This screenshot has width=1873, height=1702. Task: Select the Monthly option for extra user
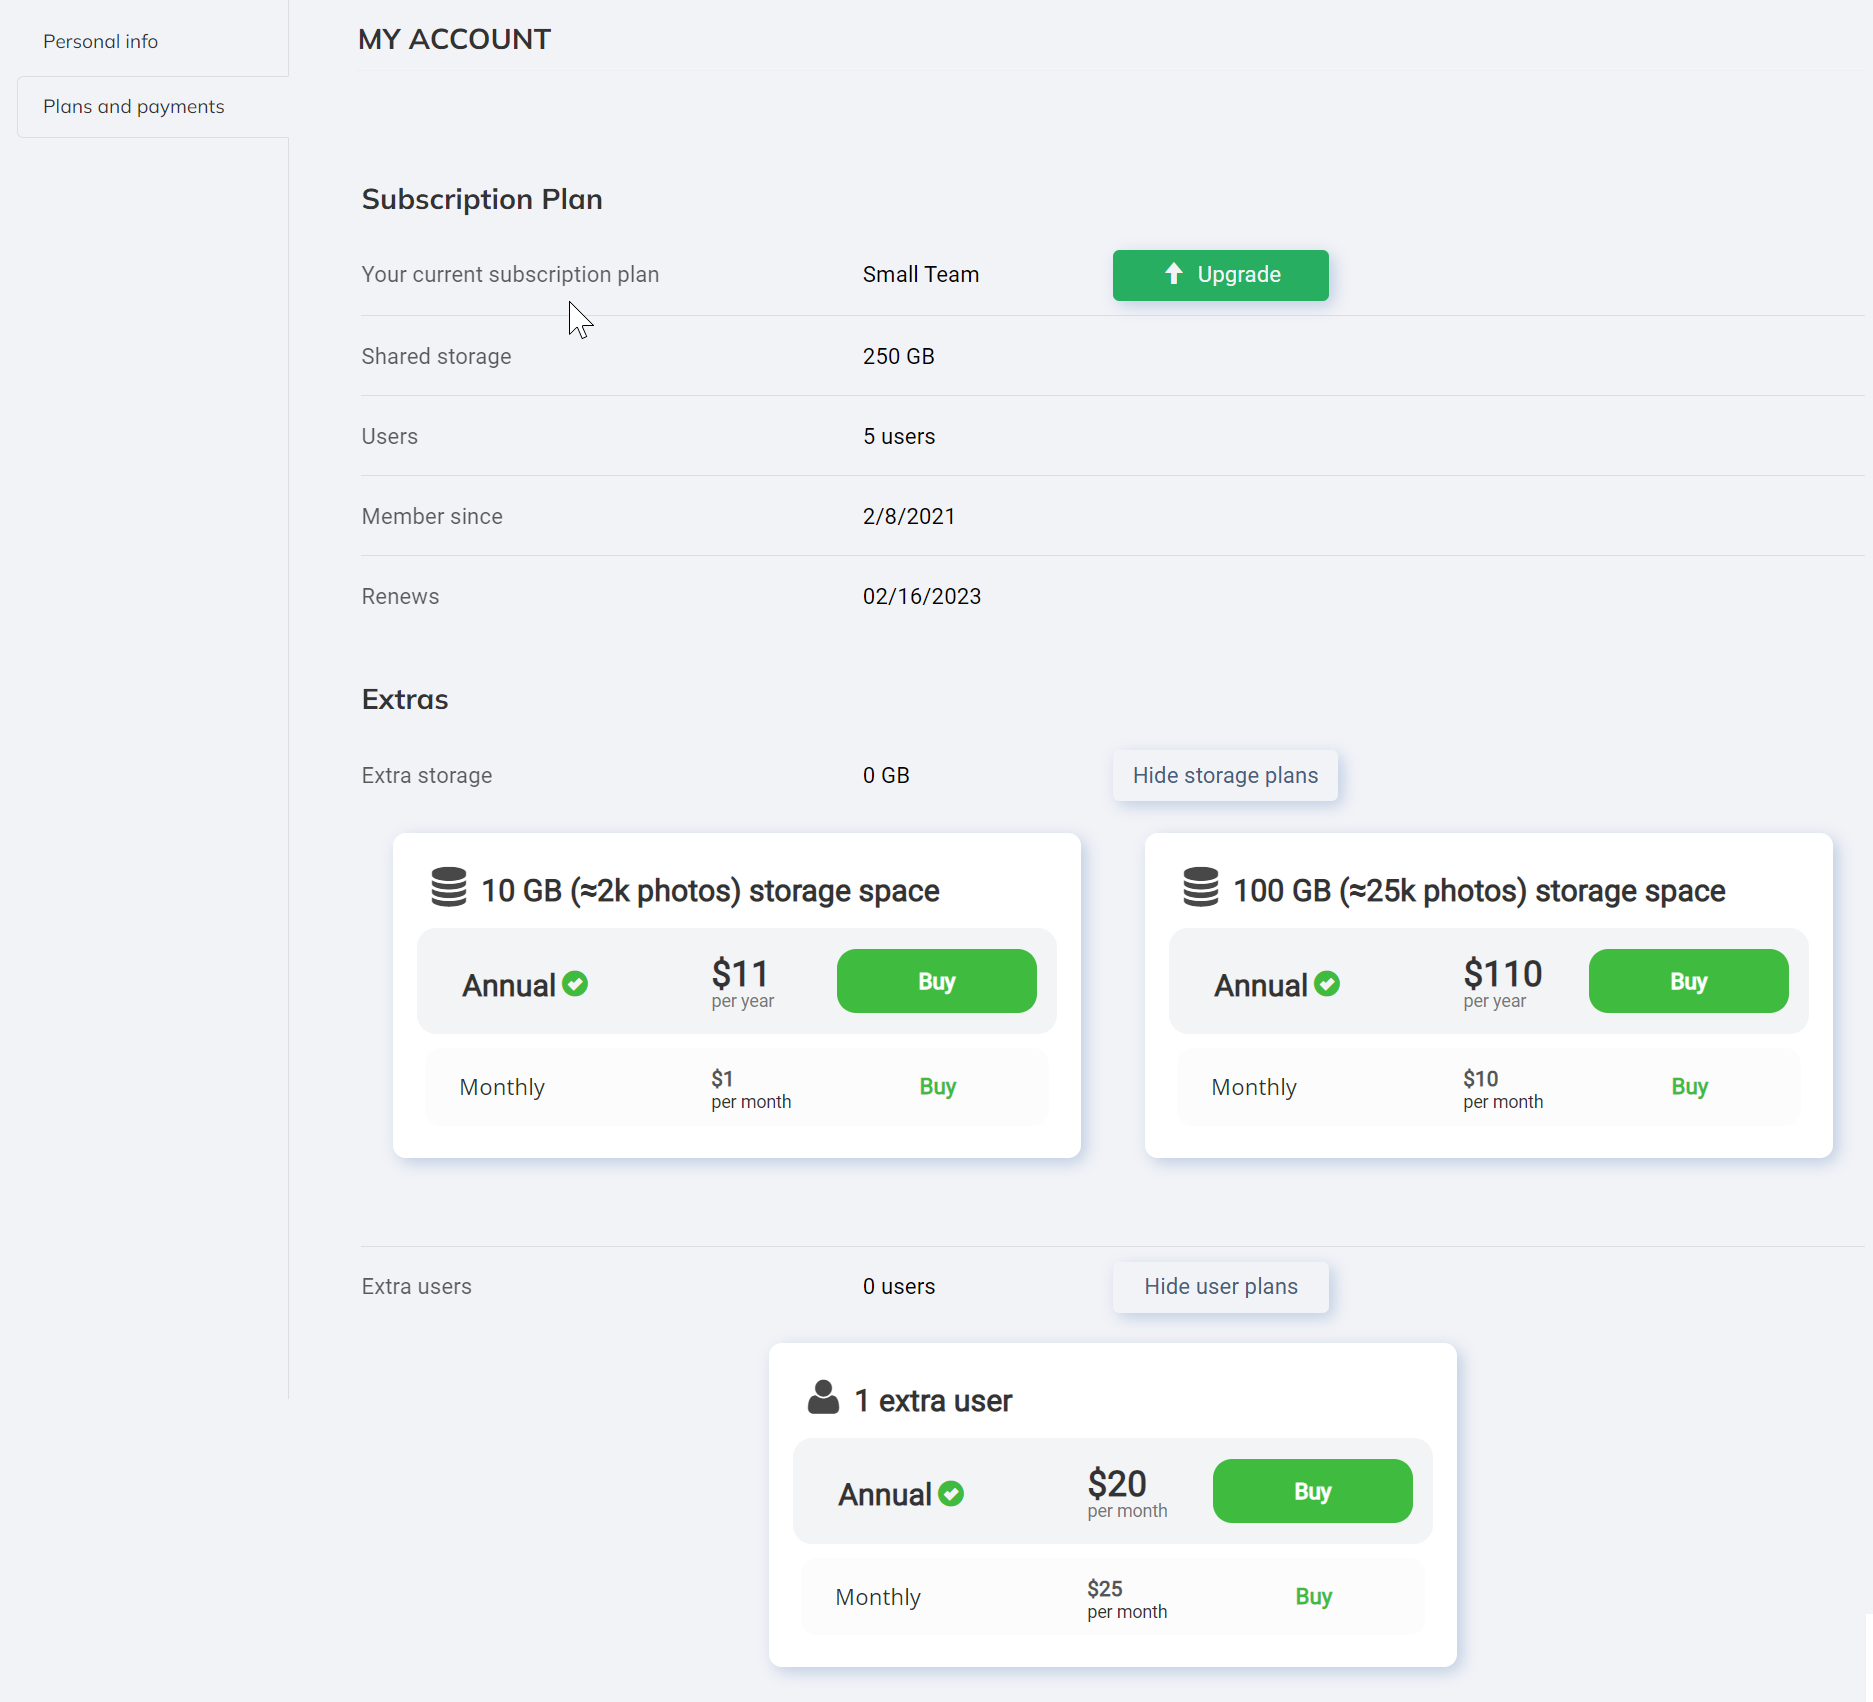pos(878,1597)
